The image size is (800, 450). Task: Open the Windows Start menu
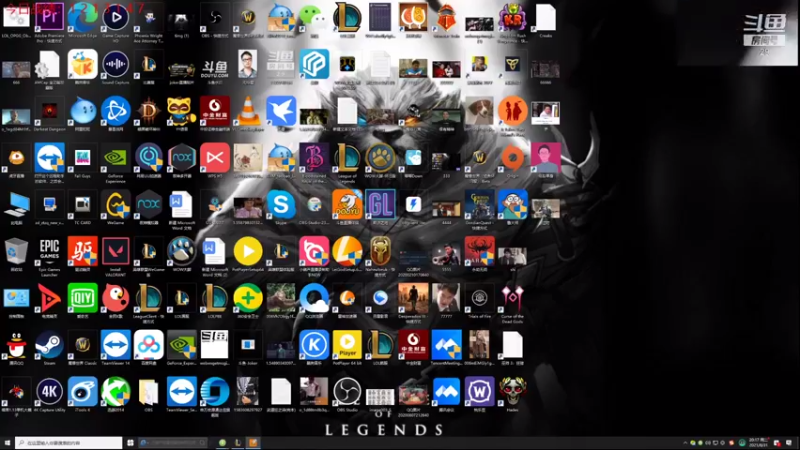click(7, 443)
